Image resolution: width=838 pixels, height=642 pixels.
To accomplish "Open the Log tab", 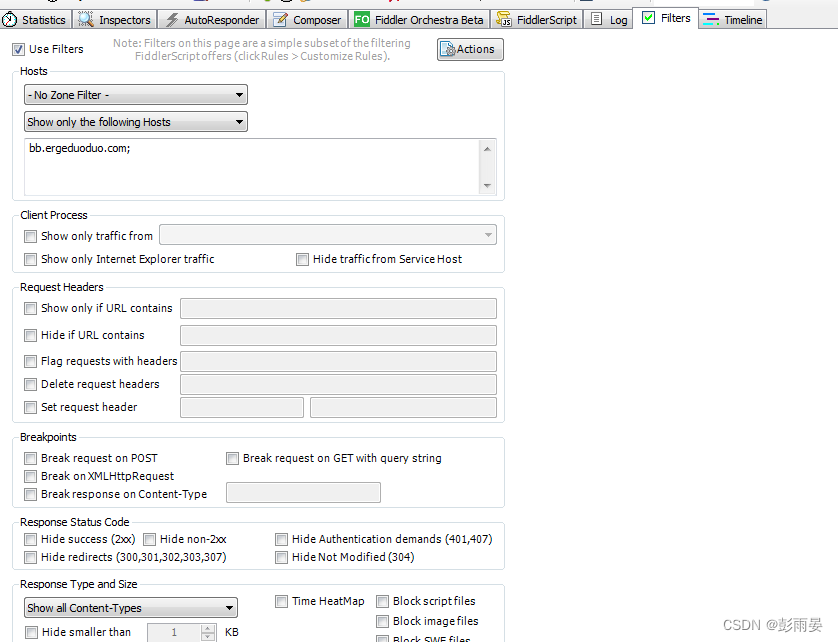I will click(x=610, y=20).
